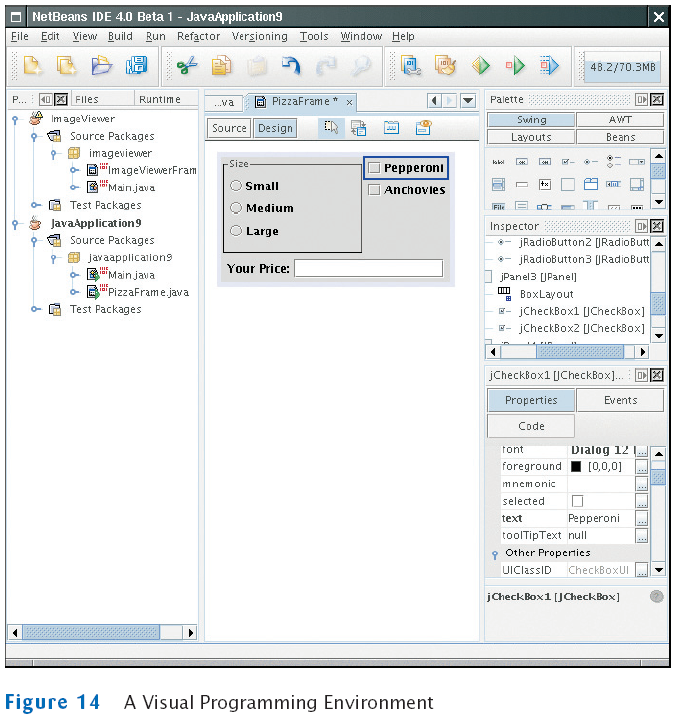Click the green Run Main Project icon

click(x=515, y=67)
